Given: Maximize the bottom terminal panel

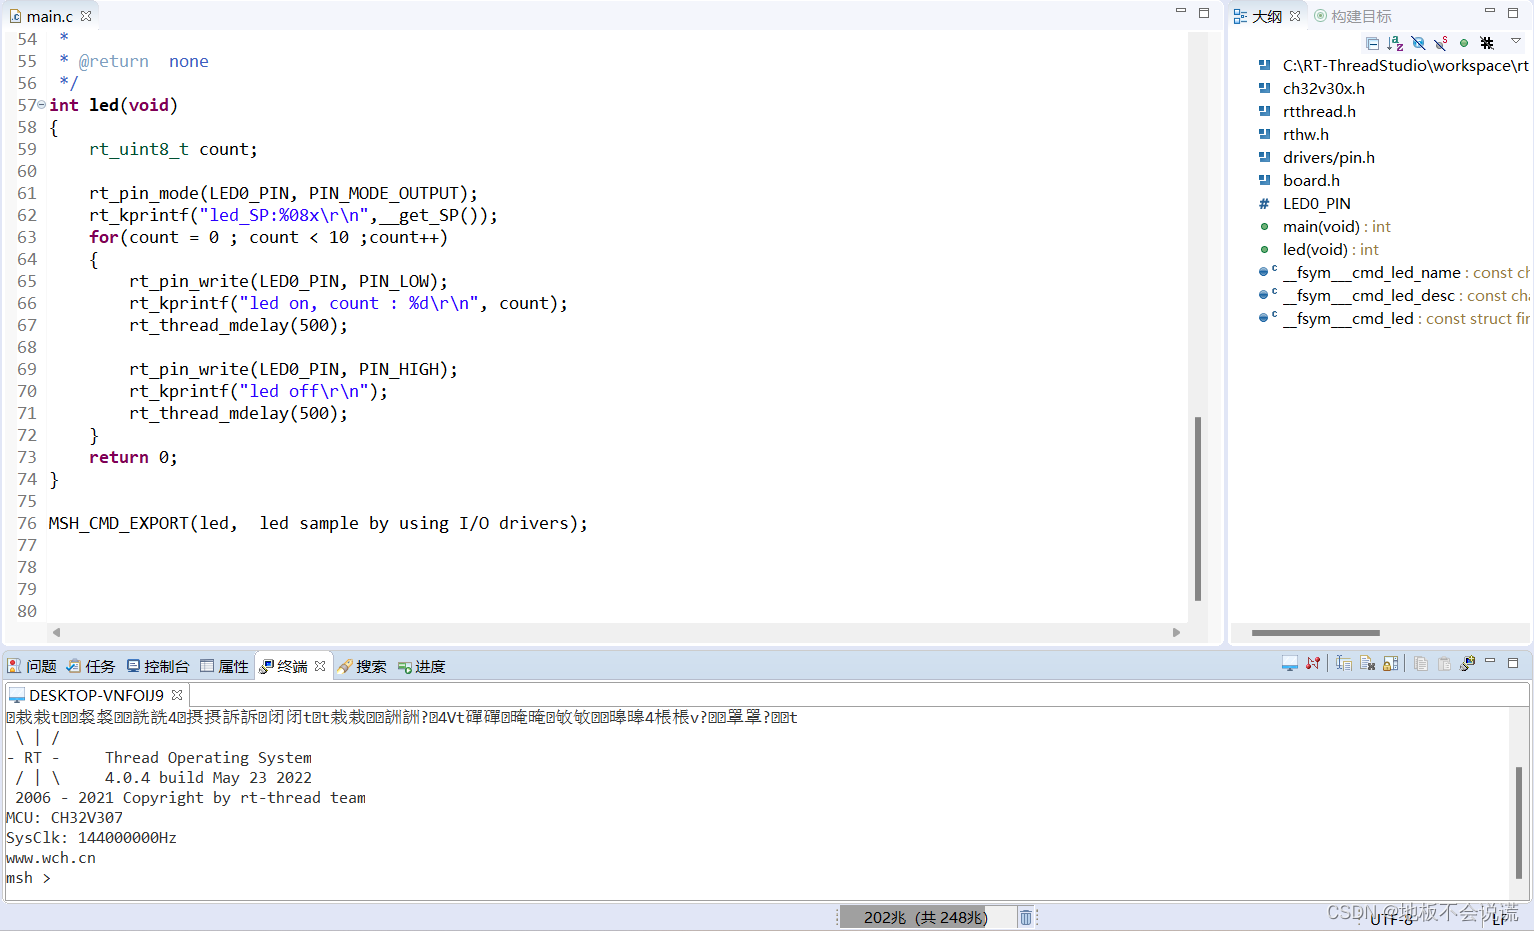Looking at the screenshot, I should (x=1513, y=662).
